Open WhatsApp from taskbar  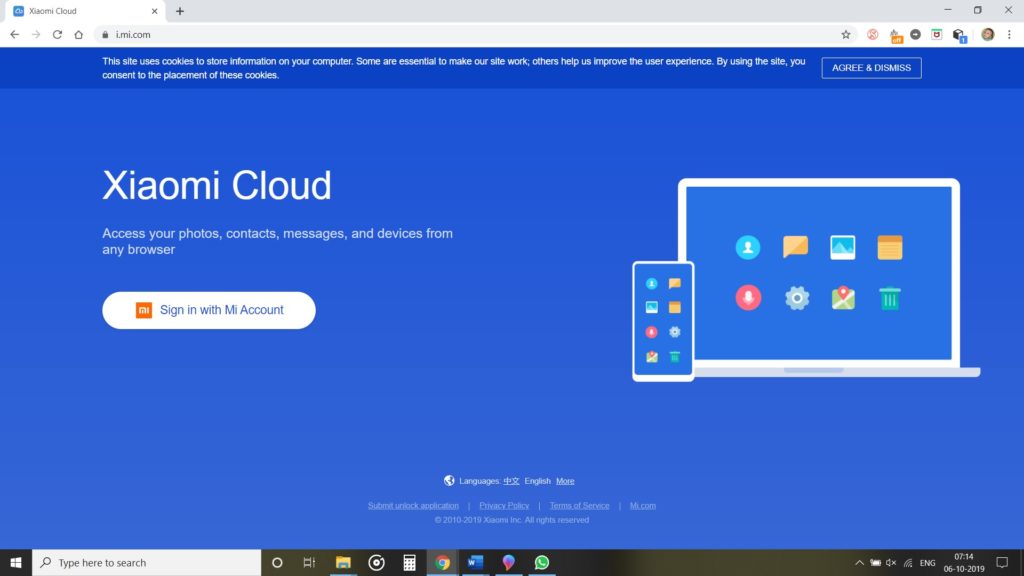541,562
